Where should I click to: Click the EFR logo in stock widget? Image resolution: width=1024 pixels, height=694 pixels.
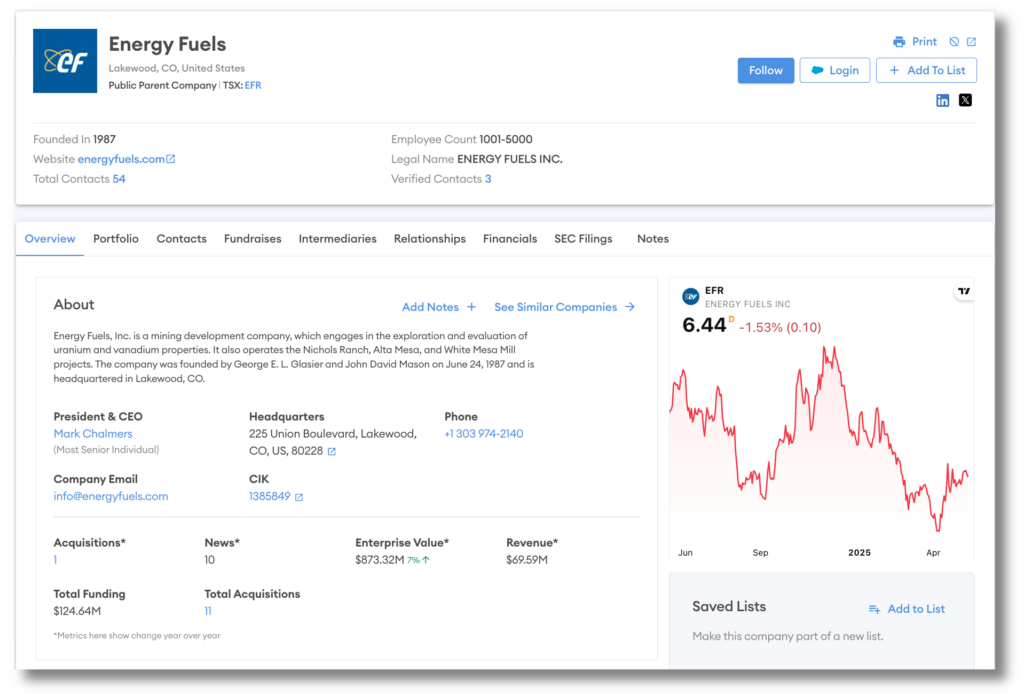pos(691,296)
